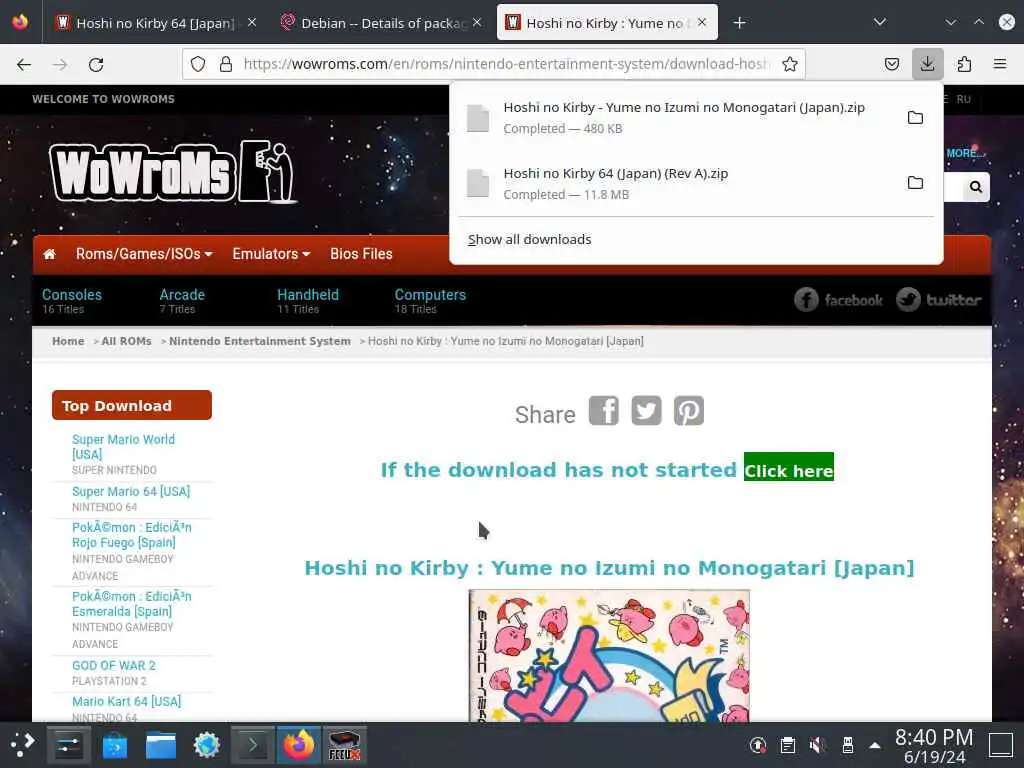Open the KDE application launcher
Viewport: 1024px width, 768px height.
pos(22,744)
